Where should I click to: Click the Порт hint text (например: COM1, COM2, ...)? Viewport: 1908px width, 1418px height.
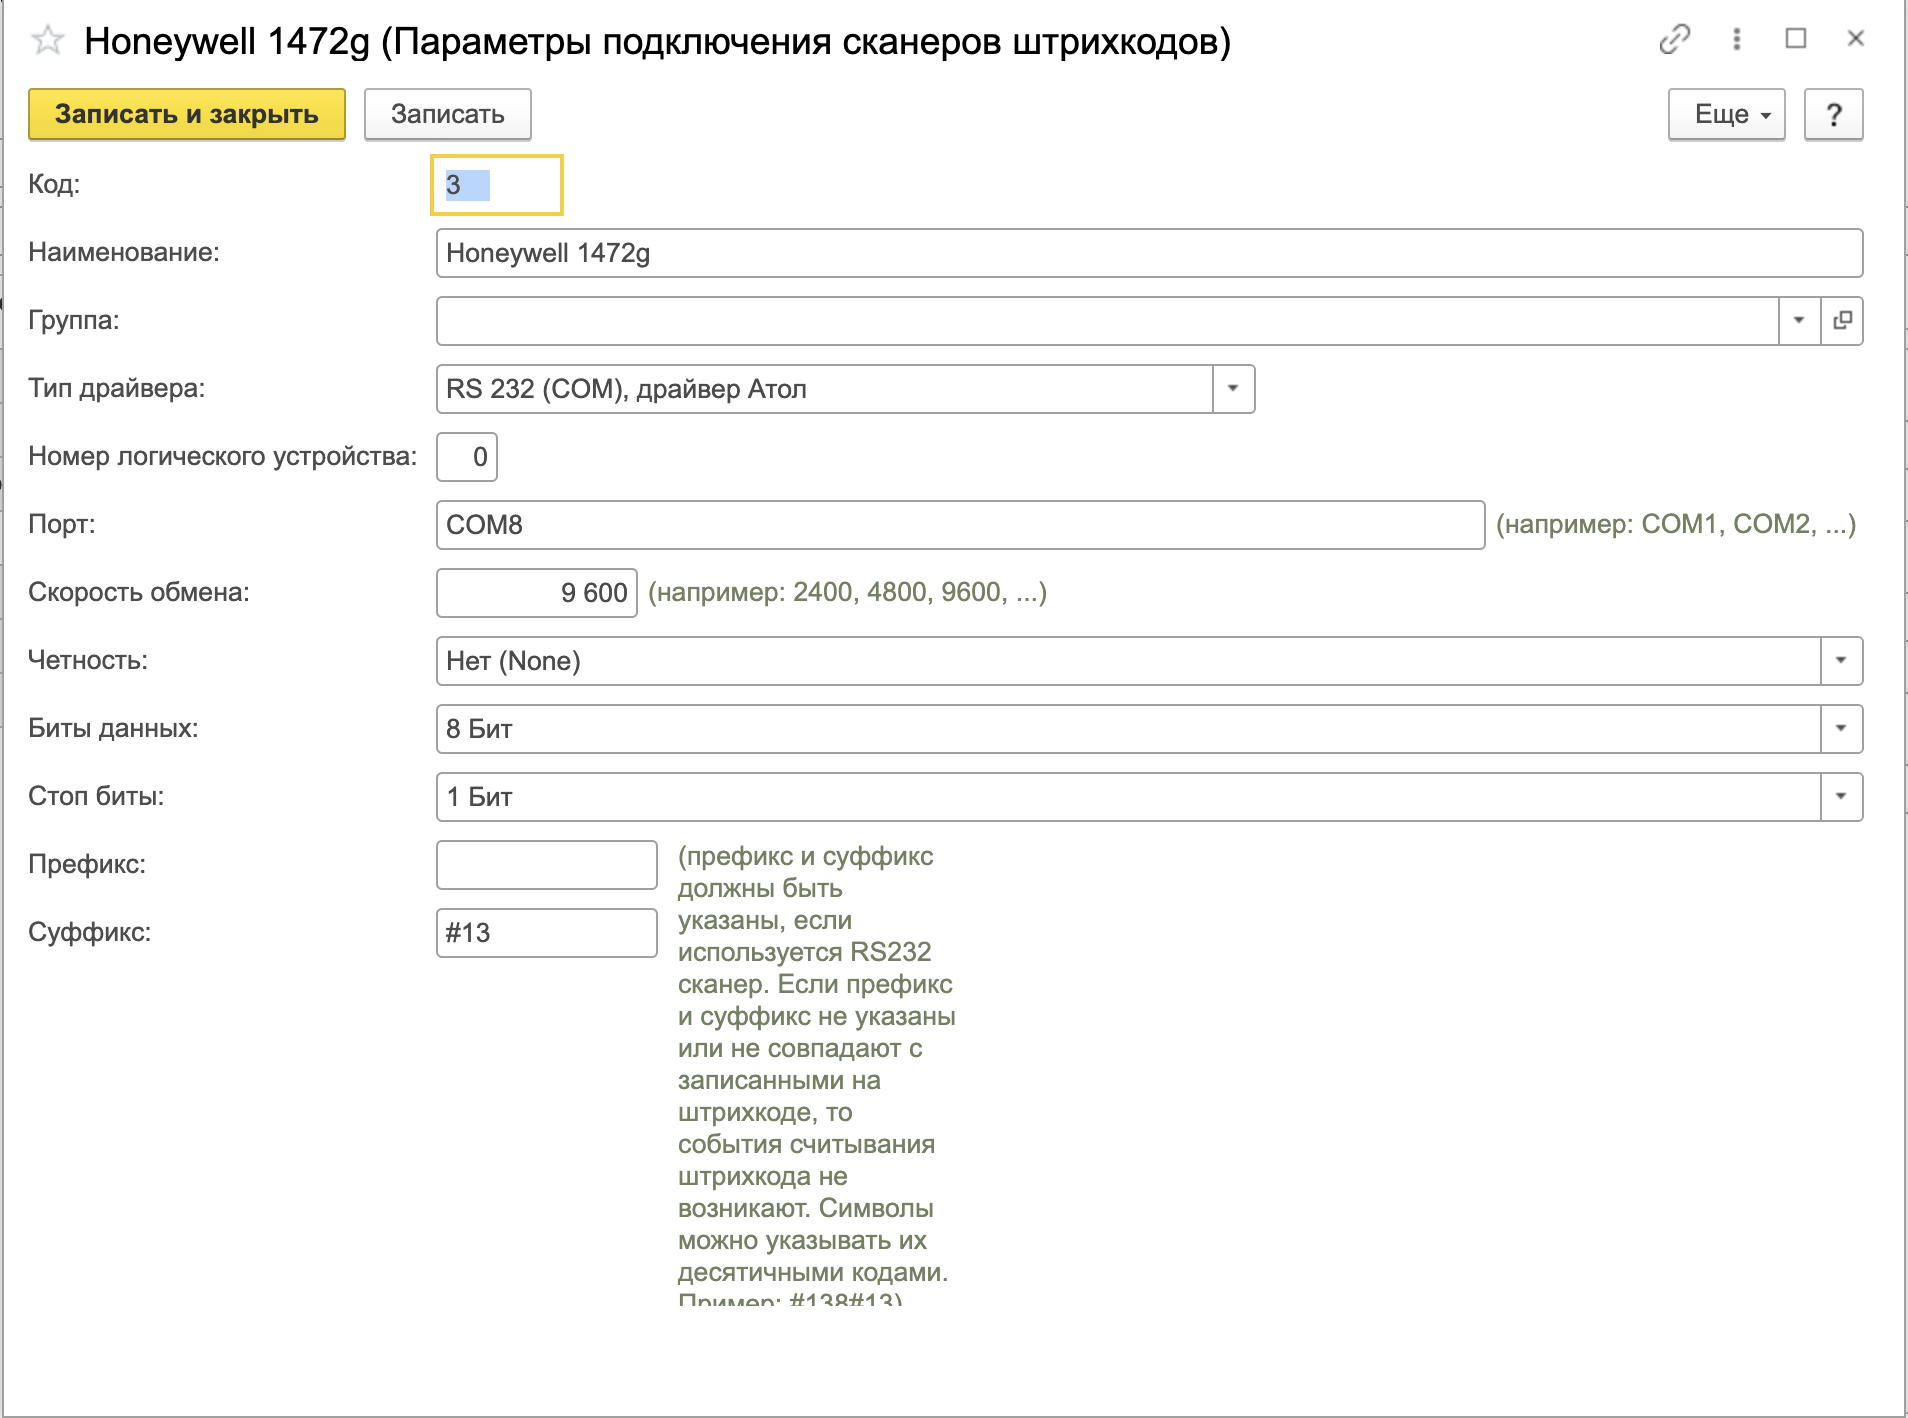(x=1676, y=525)
